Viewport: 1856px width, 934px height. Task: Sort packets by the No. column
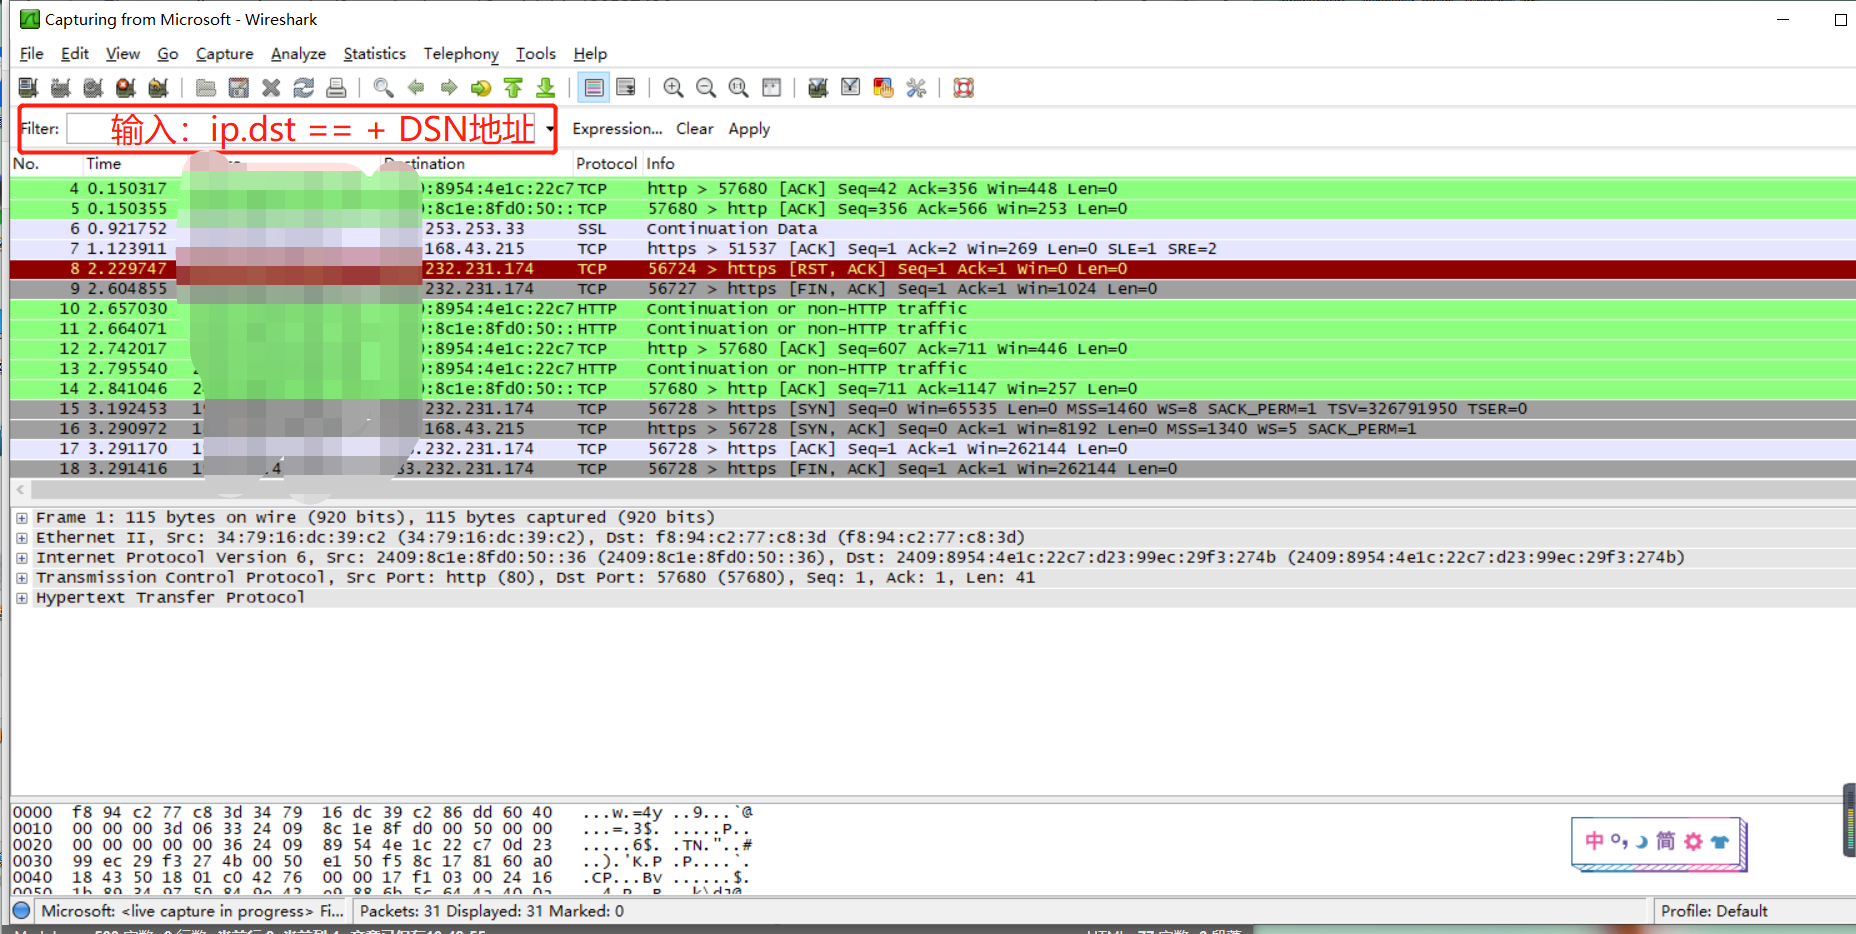45,164
